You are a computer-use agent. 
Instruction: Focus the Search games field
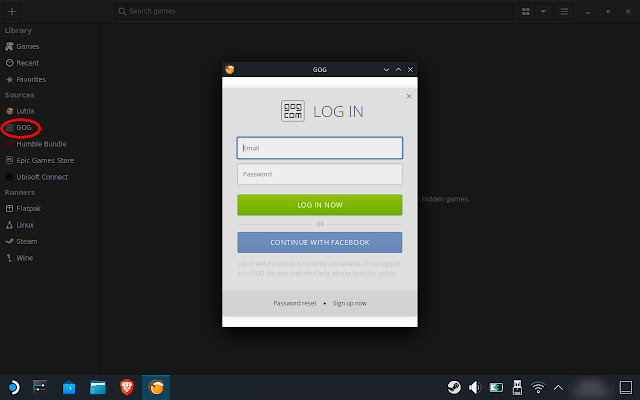click(x=313, y=11)
